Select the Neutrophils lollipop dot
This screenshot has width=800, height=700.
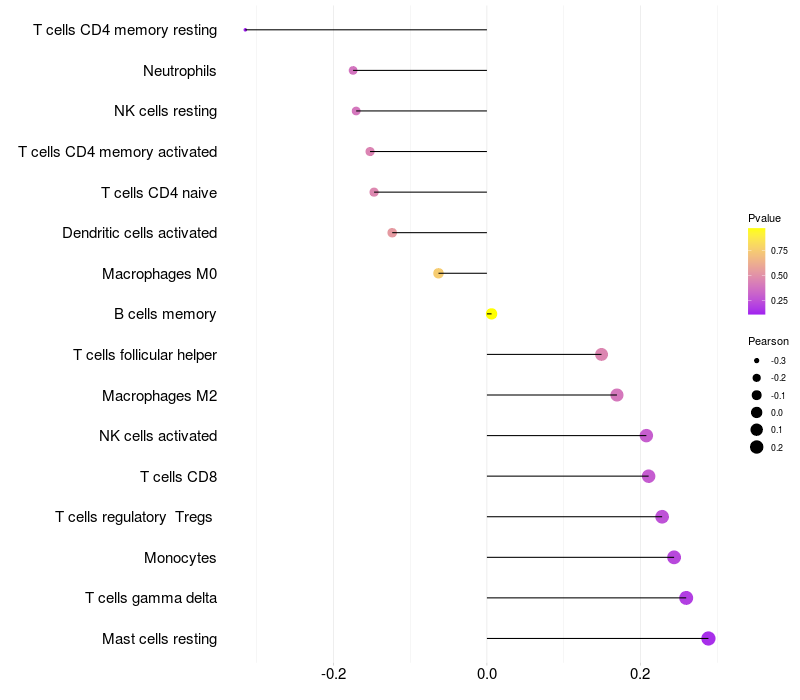[353, 70]
